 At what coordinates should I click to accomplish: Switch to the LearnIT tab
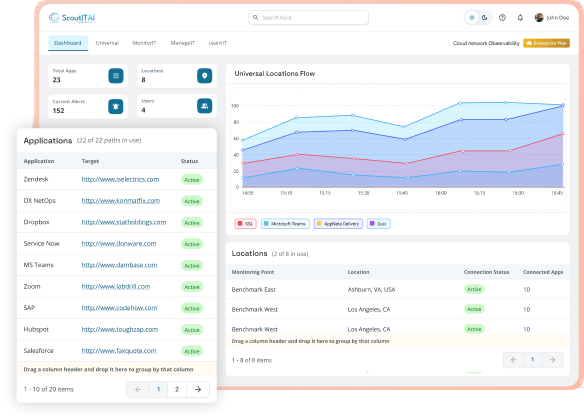(218, 43)
